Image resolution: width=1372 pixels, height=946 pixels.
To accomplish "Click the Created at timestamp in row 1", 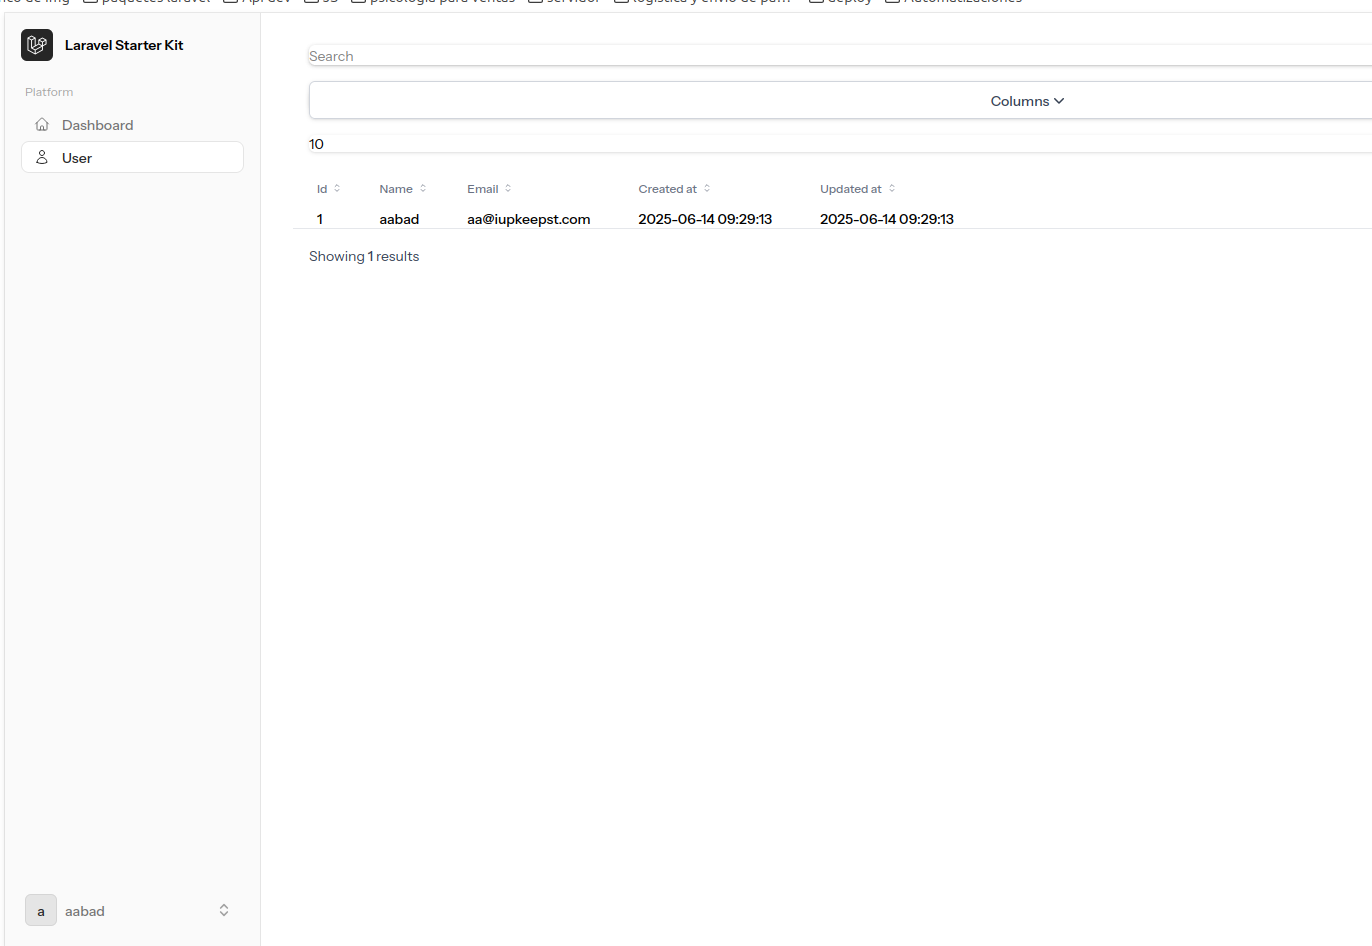I will 705,219.
